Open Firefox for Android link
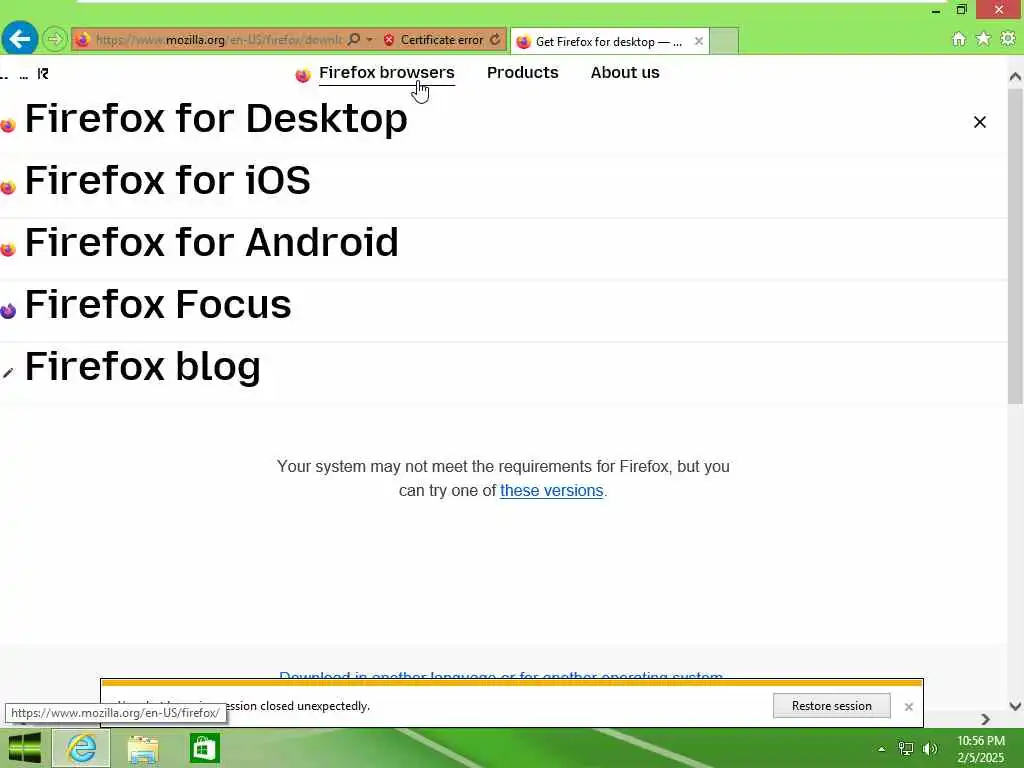This screenshot has height=768, width=1024. pyautogui.click(x=212, y=242)
